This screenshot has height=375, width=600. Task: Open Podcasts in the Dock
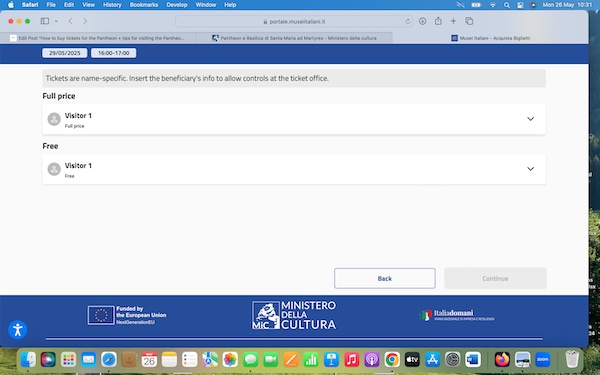click(372, 360)
